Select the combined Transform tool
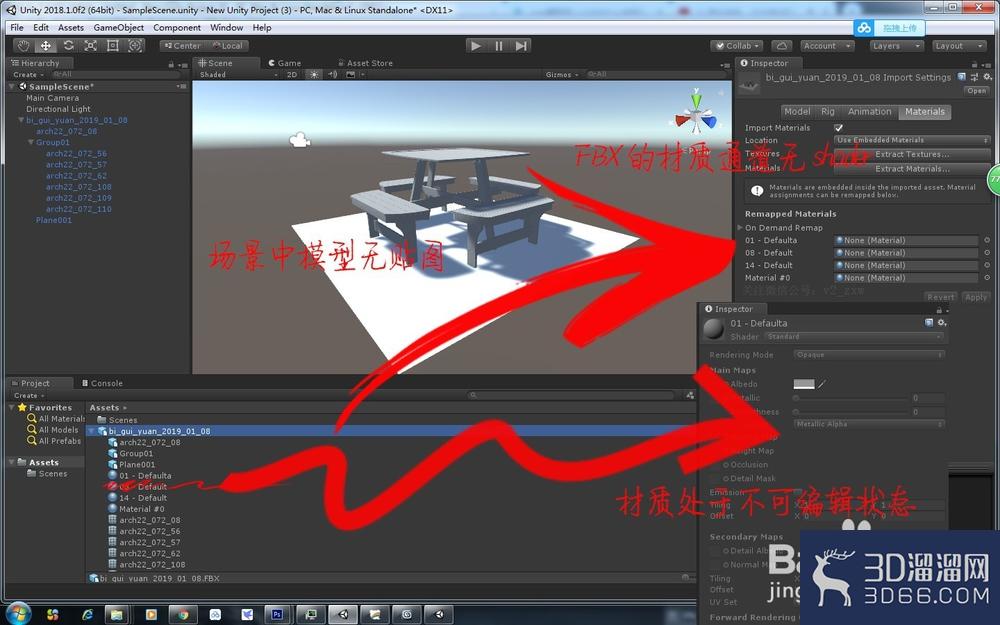Image resolution: width=1000 pixels, height=625 pixels. click(x=135, y=46)
